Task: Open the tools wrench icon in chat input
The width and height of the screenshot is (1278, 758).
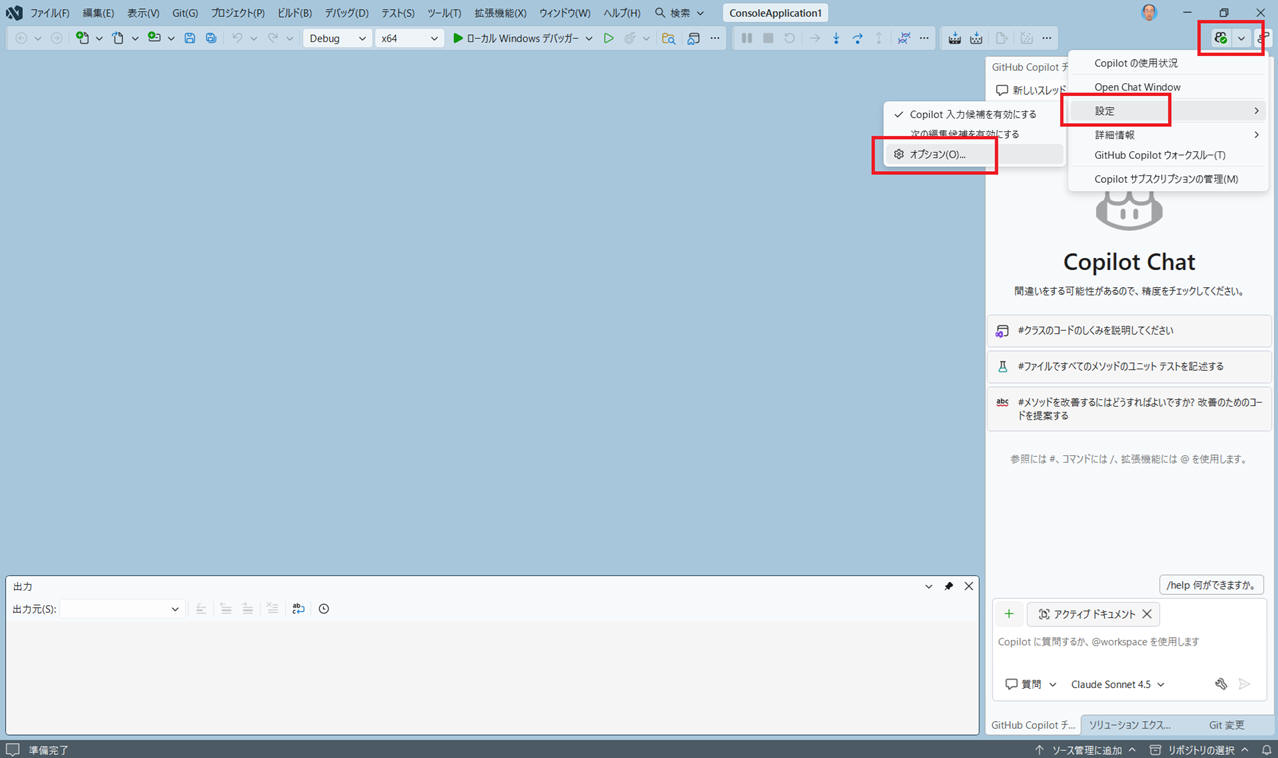Action: coord(1220,683)
